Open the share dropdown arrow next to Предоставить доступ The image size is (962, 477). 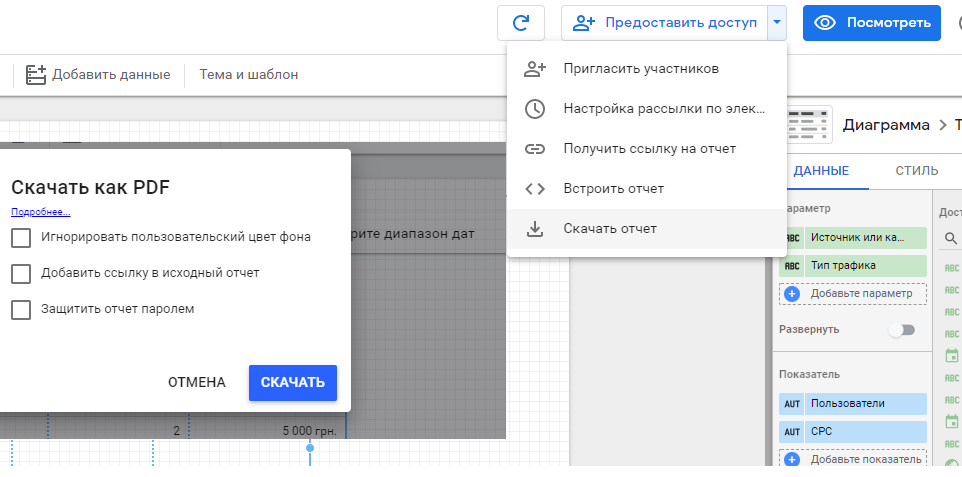pos(777,23)
